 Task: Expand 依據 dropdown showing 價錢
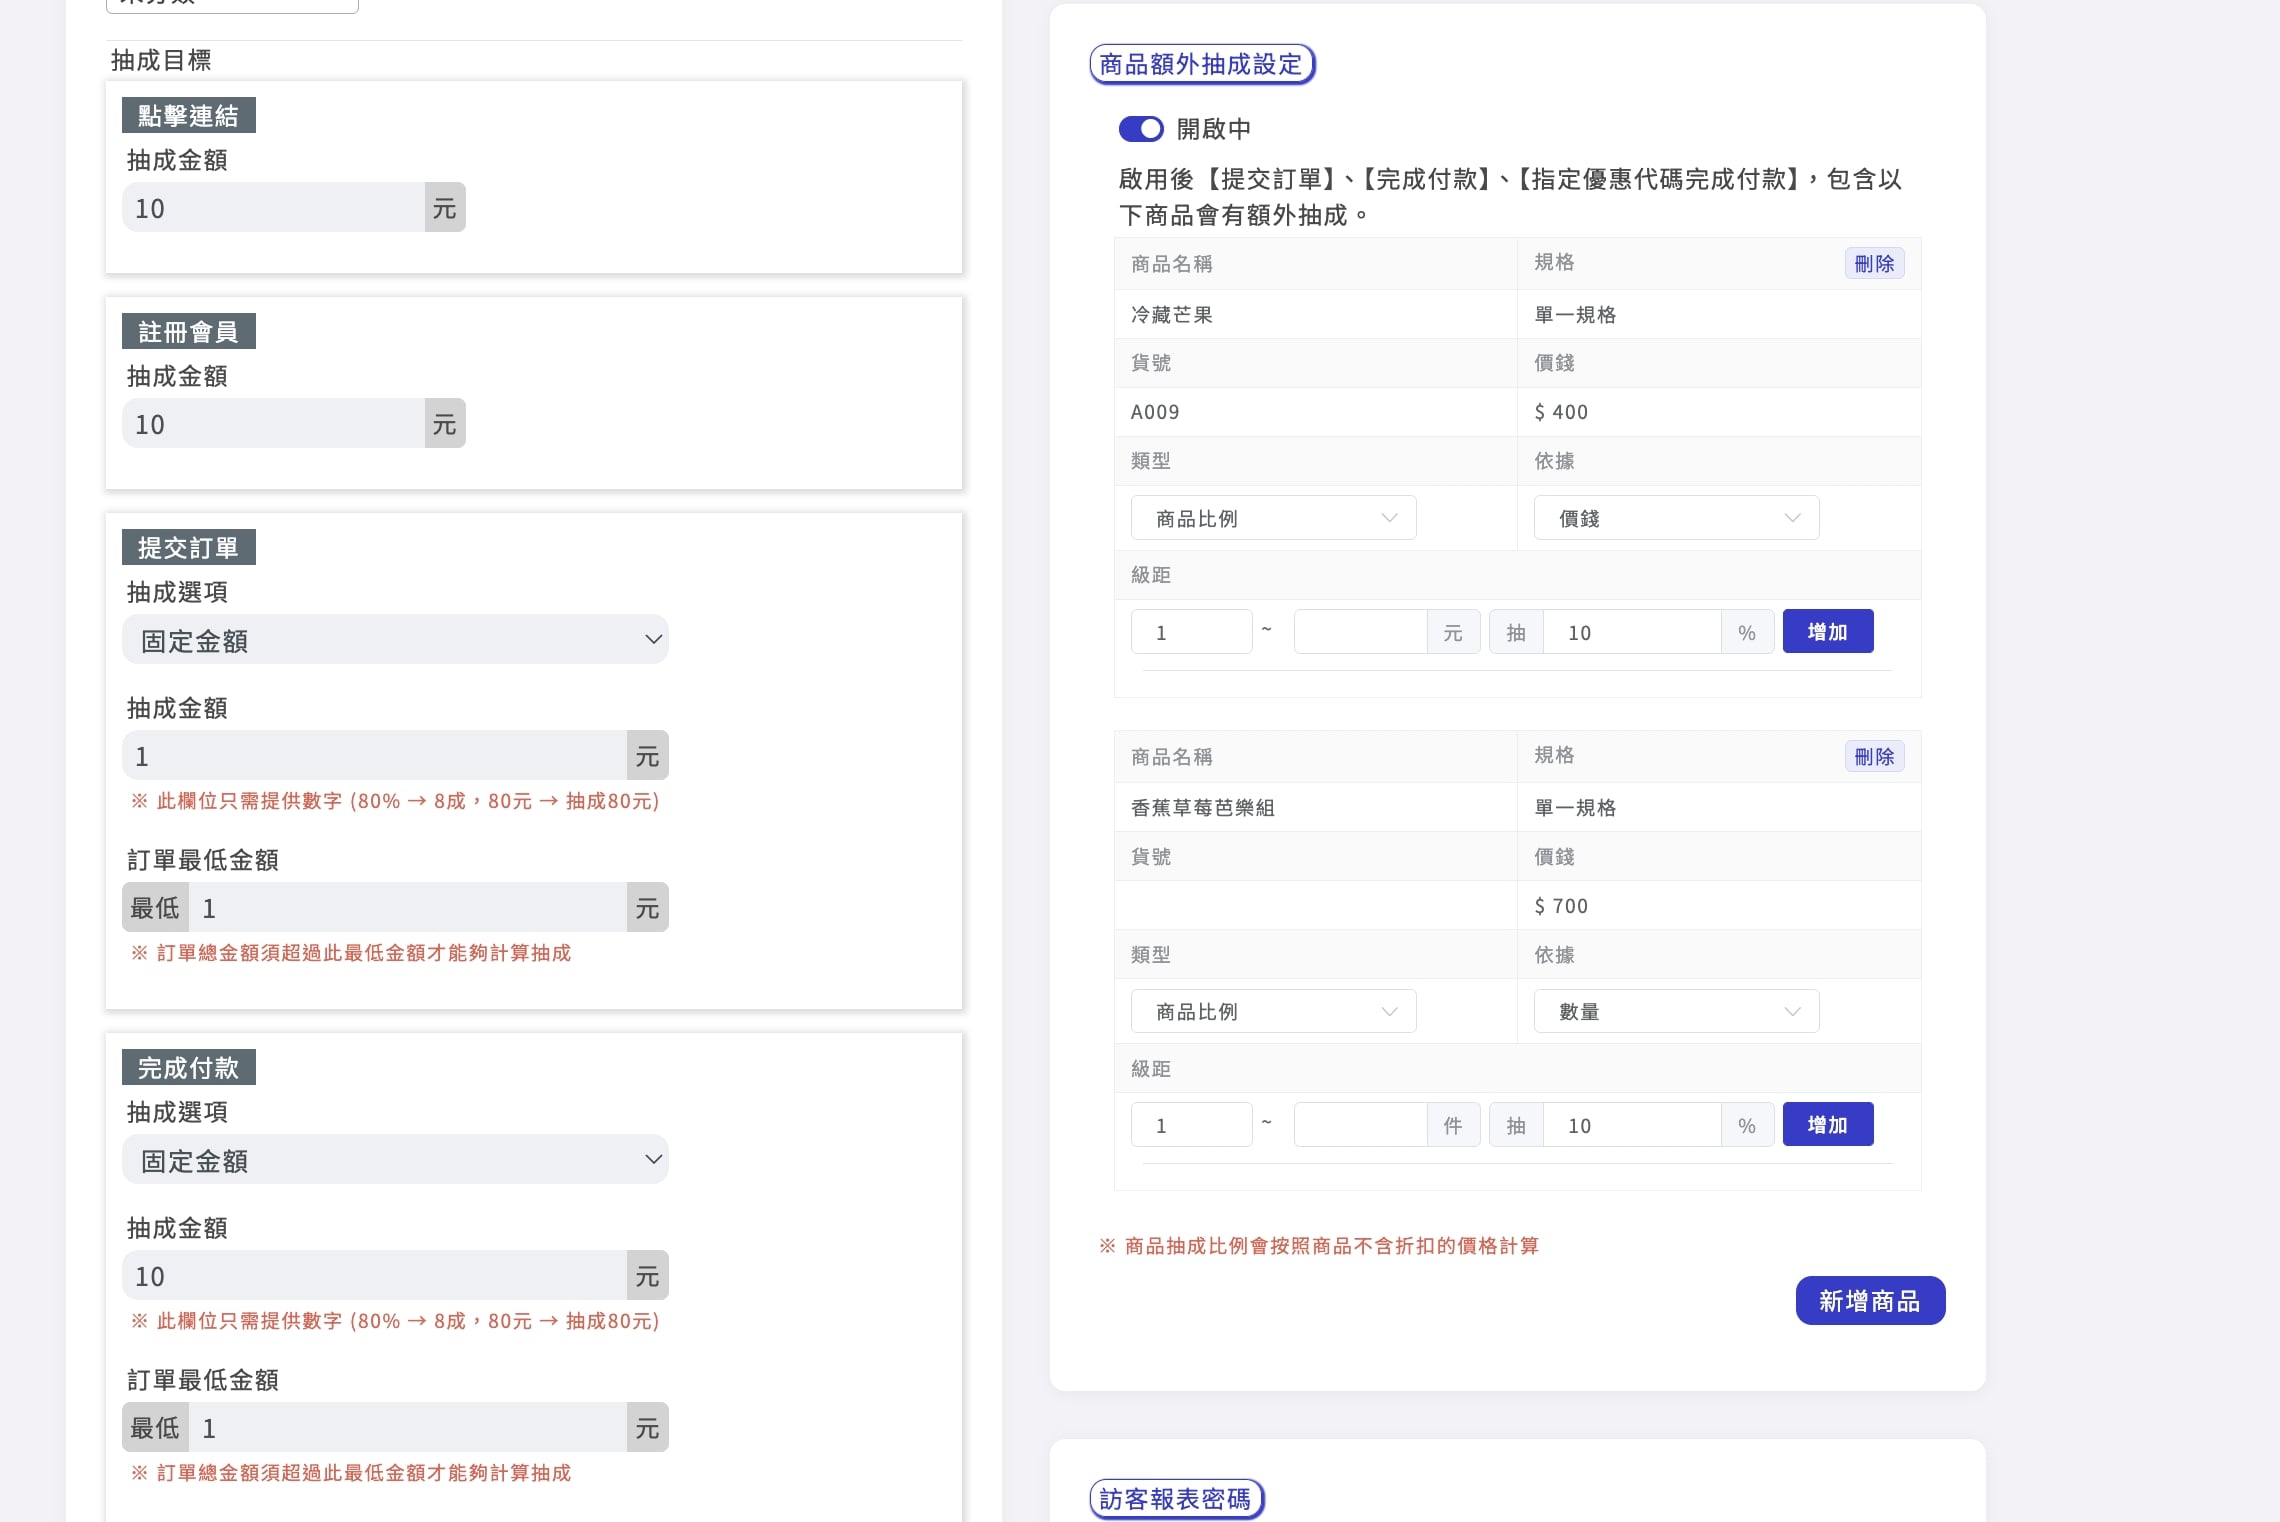coord(1676,518)
